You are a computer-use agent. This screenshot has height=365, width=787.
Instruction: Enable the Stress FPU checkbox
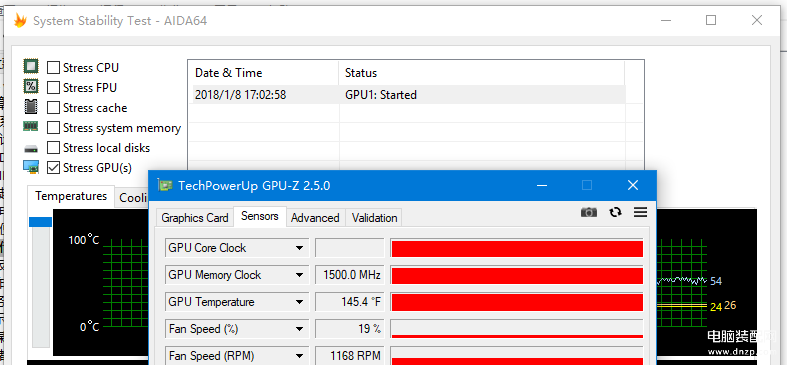(x=53, y=87)
